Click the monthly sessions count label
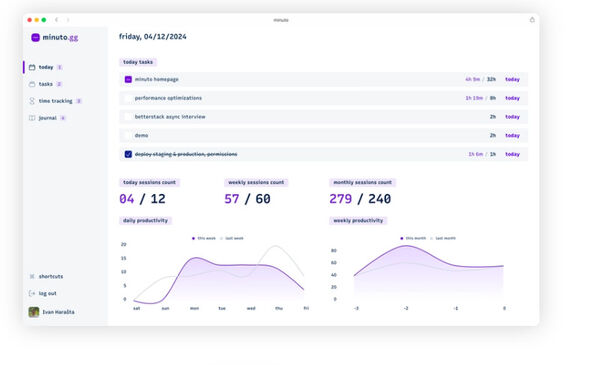The height and width of the screenshot is (365, 600). point(362,182)
